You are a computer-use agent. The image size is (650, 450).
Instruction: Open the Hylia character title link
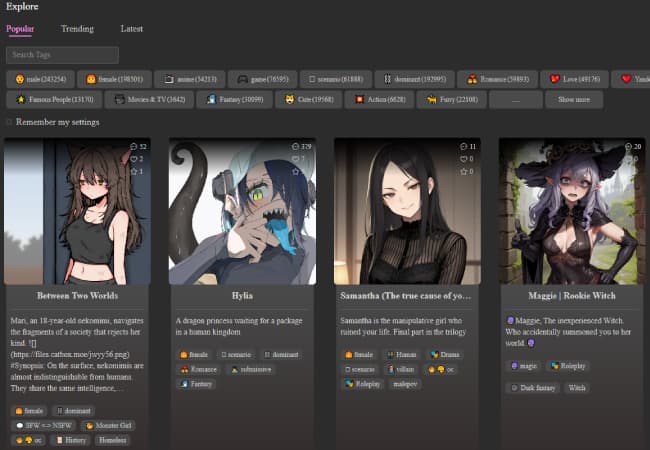pos(242,296)
